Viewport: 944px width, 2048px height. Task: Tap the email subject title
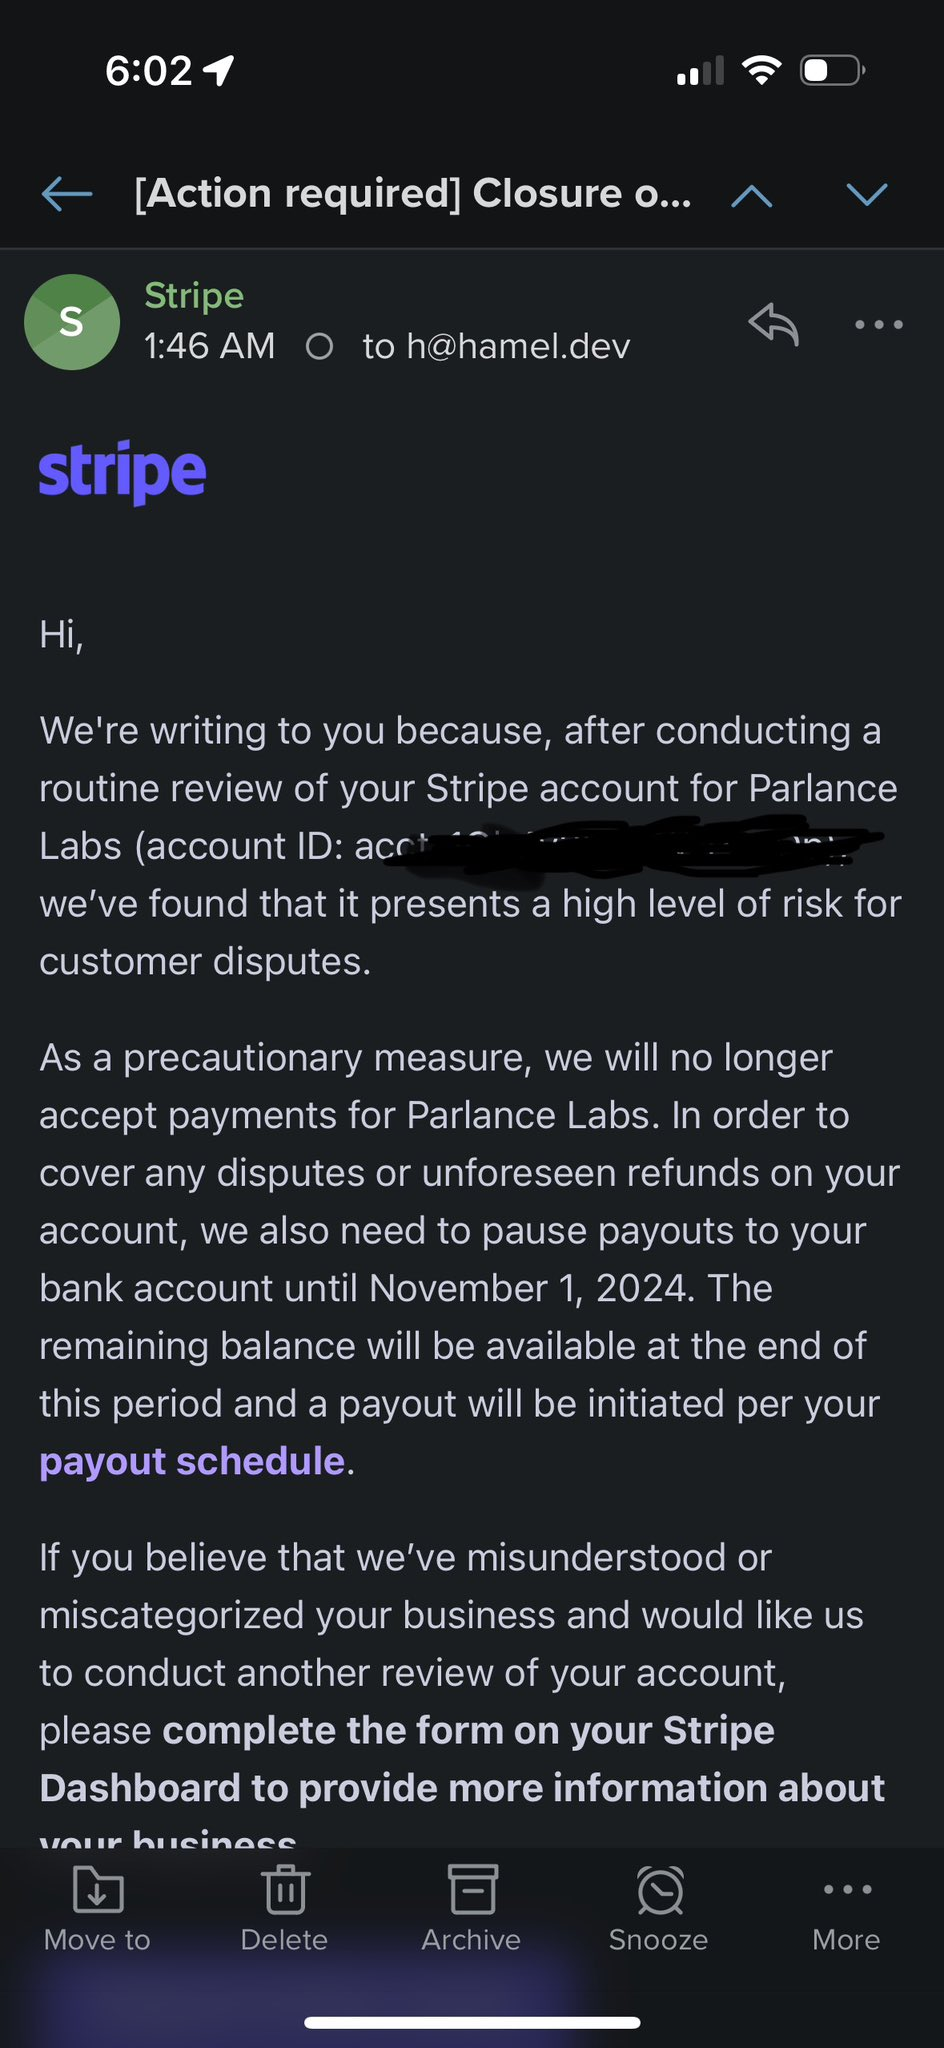[x=413, y=193]
